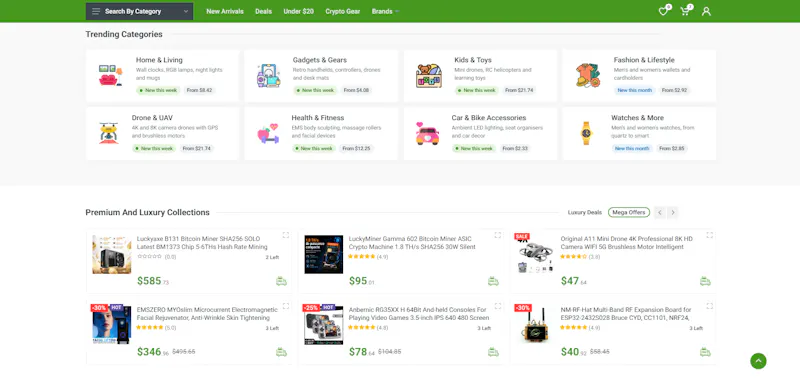
Task: Click the Home & Living category icon
Action: pyautogui.click(x=111, y=75)
